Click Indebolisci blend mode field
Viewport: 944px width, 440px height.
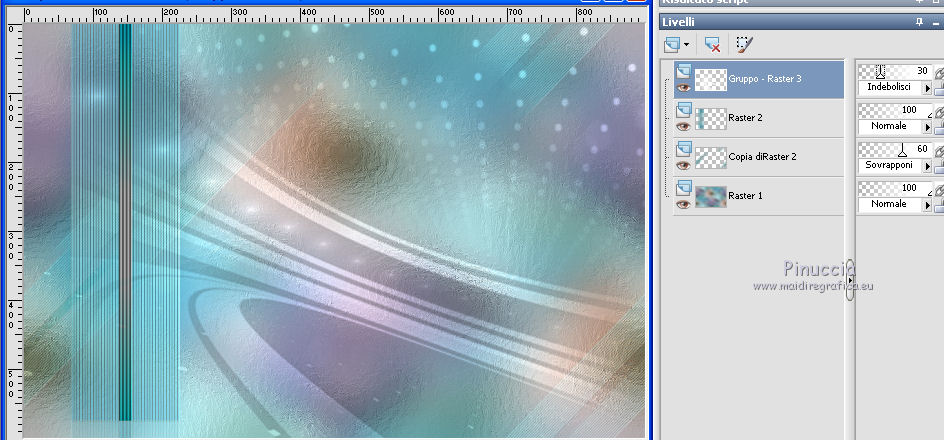(890, 88)
